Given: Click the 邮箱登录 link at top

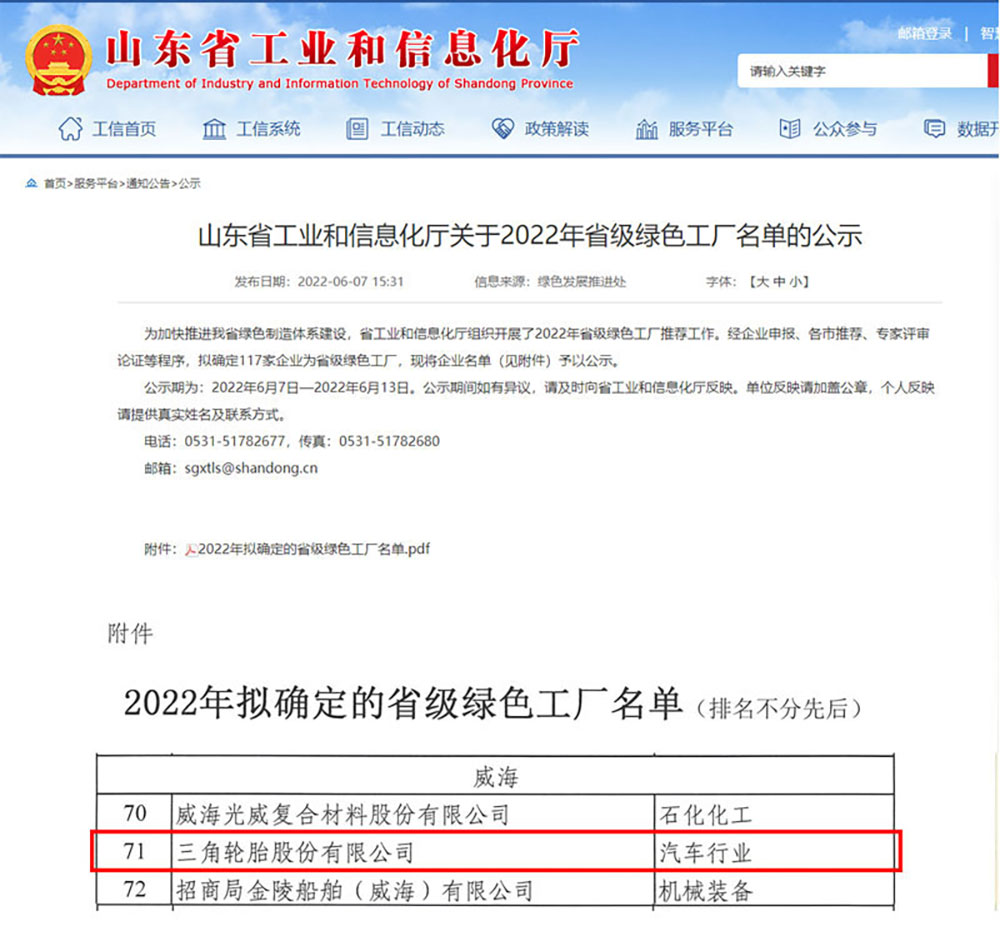Looking at the screenshot, I should pyautogui.click(x=925, y=34).
